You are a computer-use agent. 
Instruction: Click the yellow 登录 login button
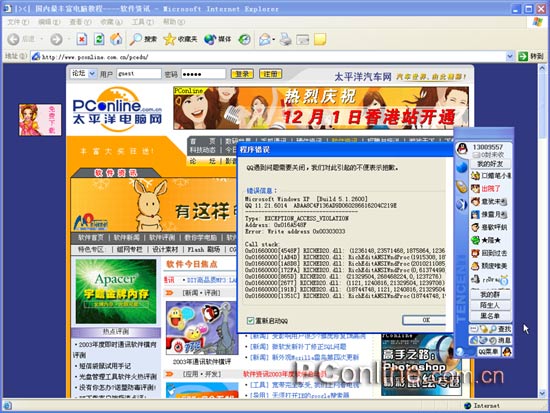point(242,74)
